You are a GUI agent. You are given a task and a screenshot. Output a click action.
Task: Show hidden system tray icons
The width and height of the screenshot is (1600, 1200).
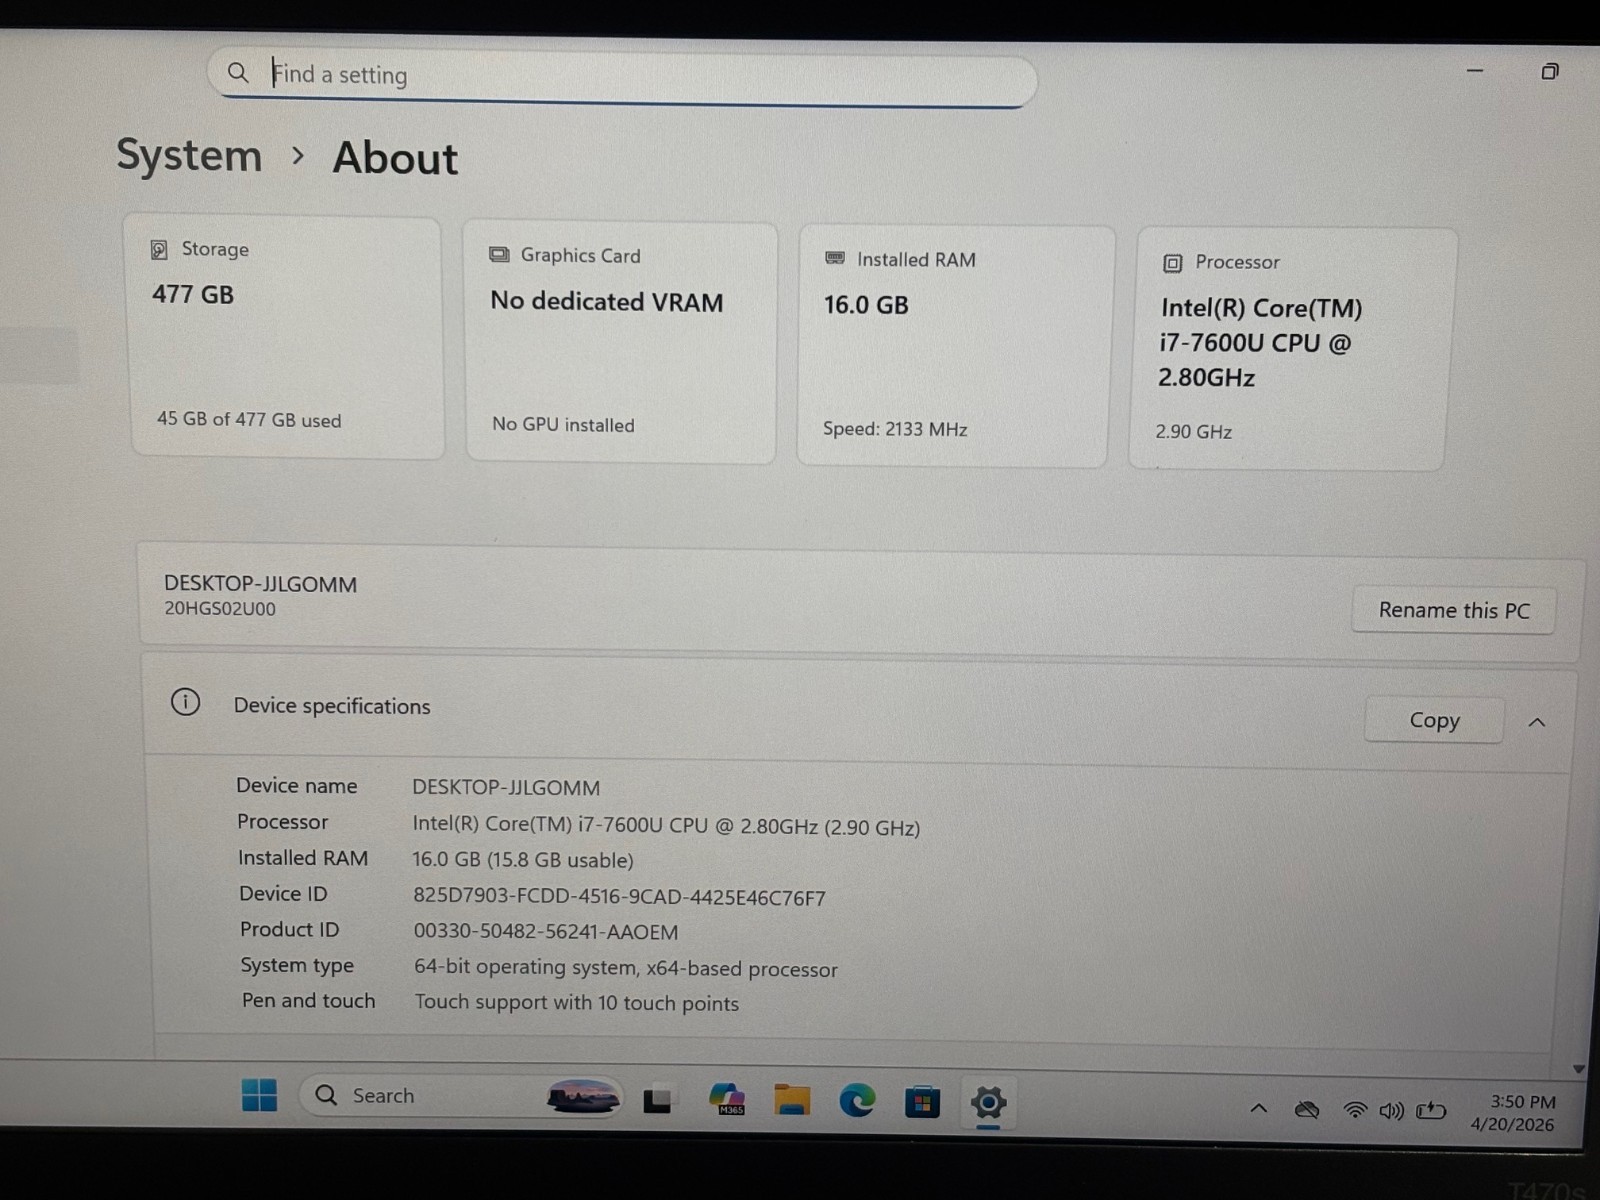pos(1259,1108)
